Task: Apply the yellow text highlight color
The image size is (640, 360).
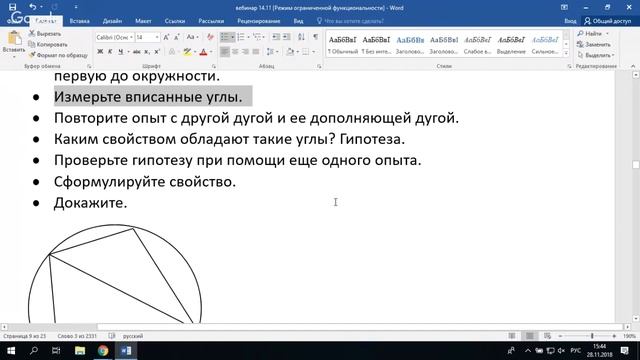Action: [187, 52]
